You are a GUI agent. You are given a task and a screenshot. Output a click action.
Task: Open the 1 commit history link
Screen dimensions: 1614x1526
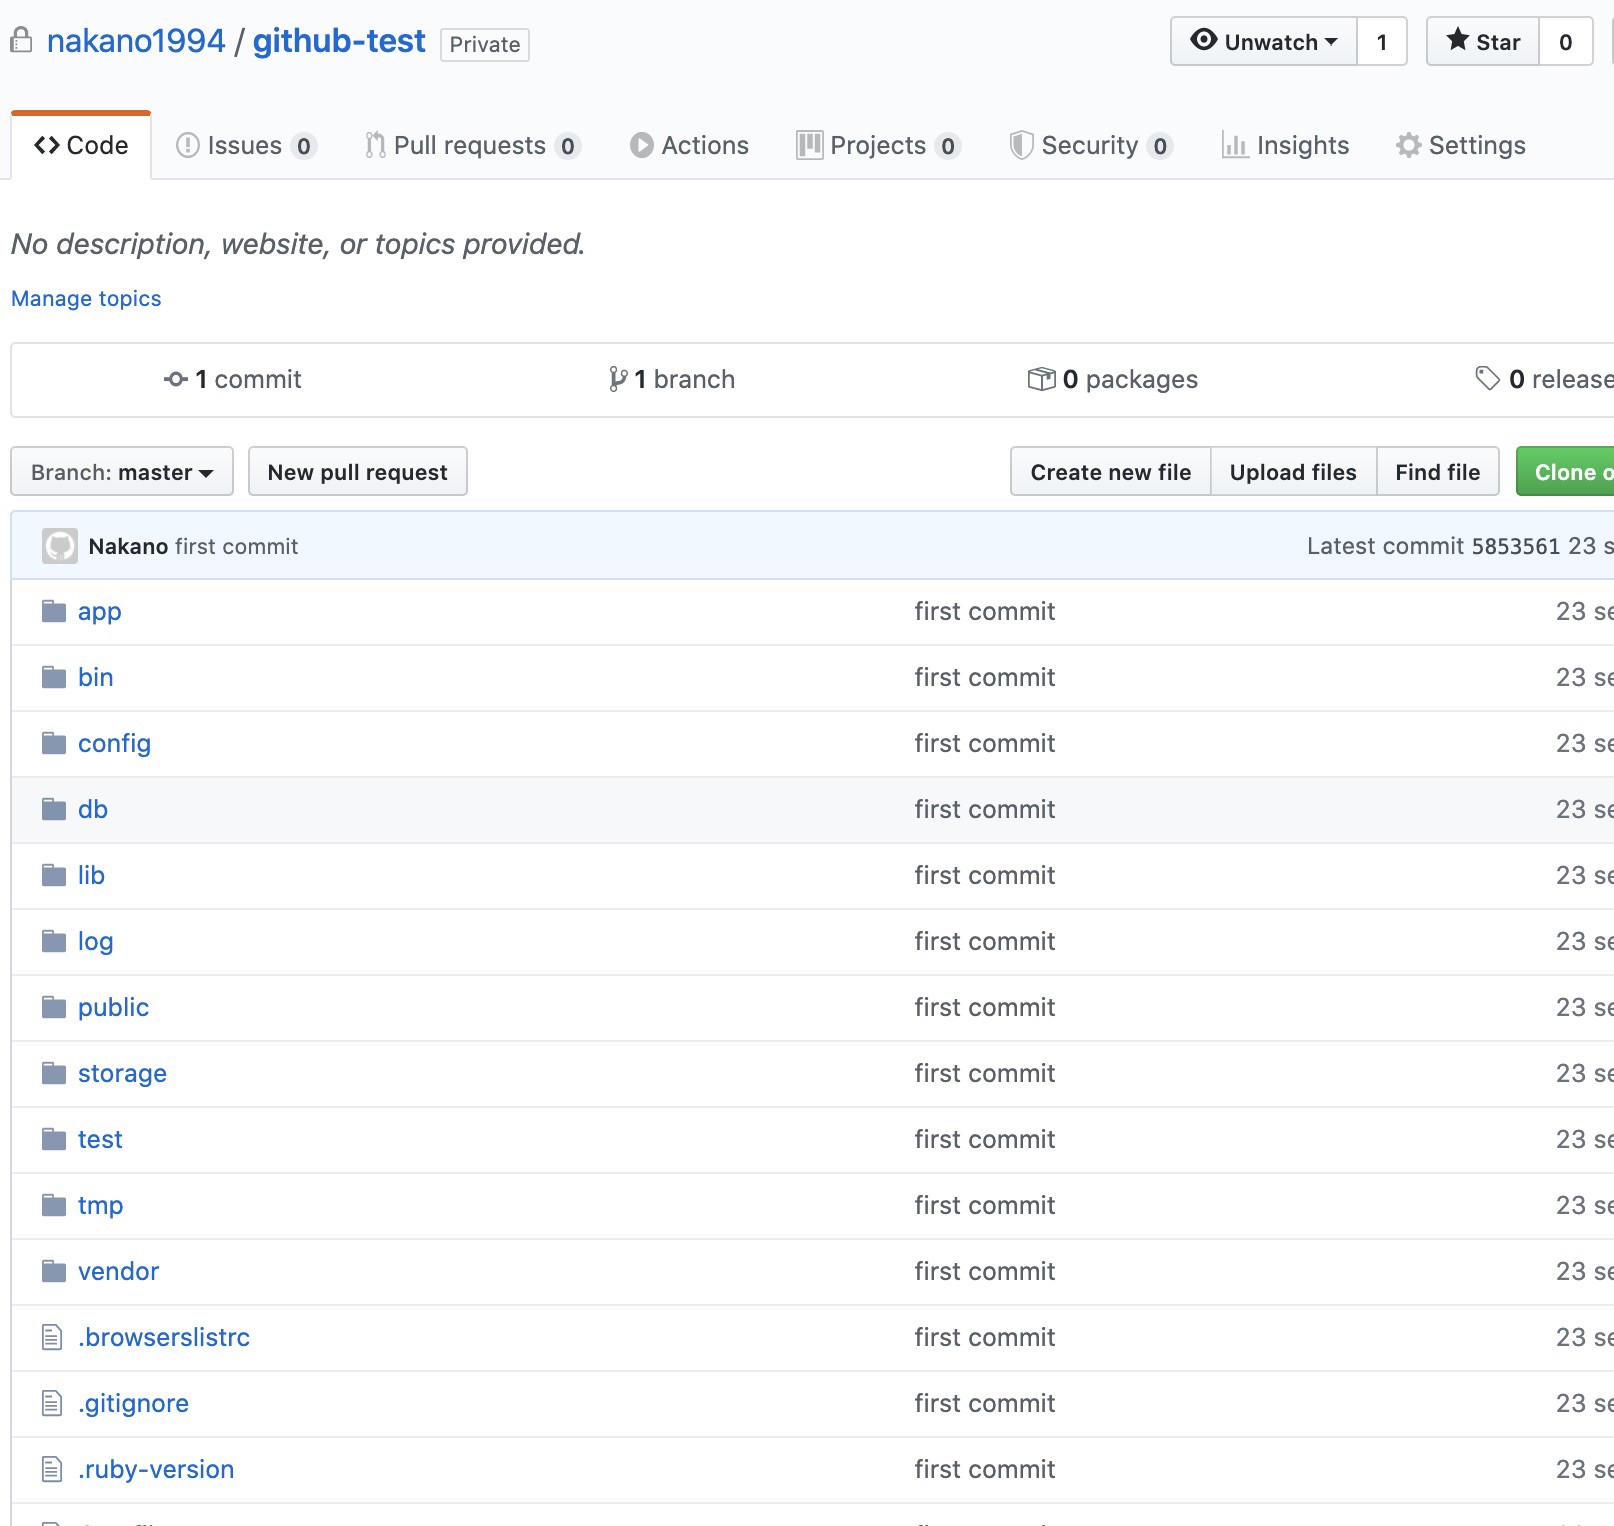(x=233, y=379)
